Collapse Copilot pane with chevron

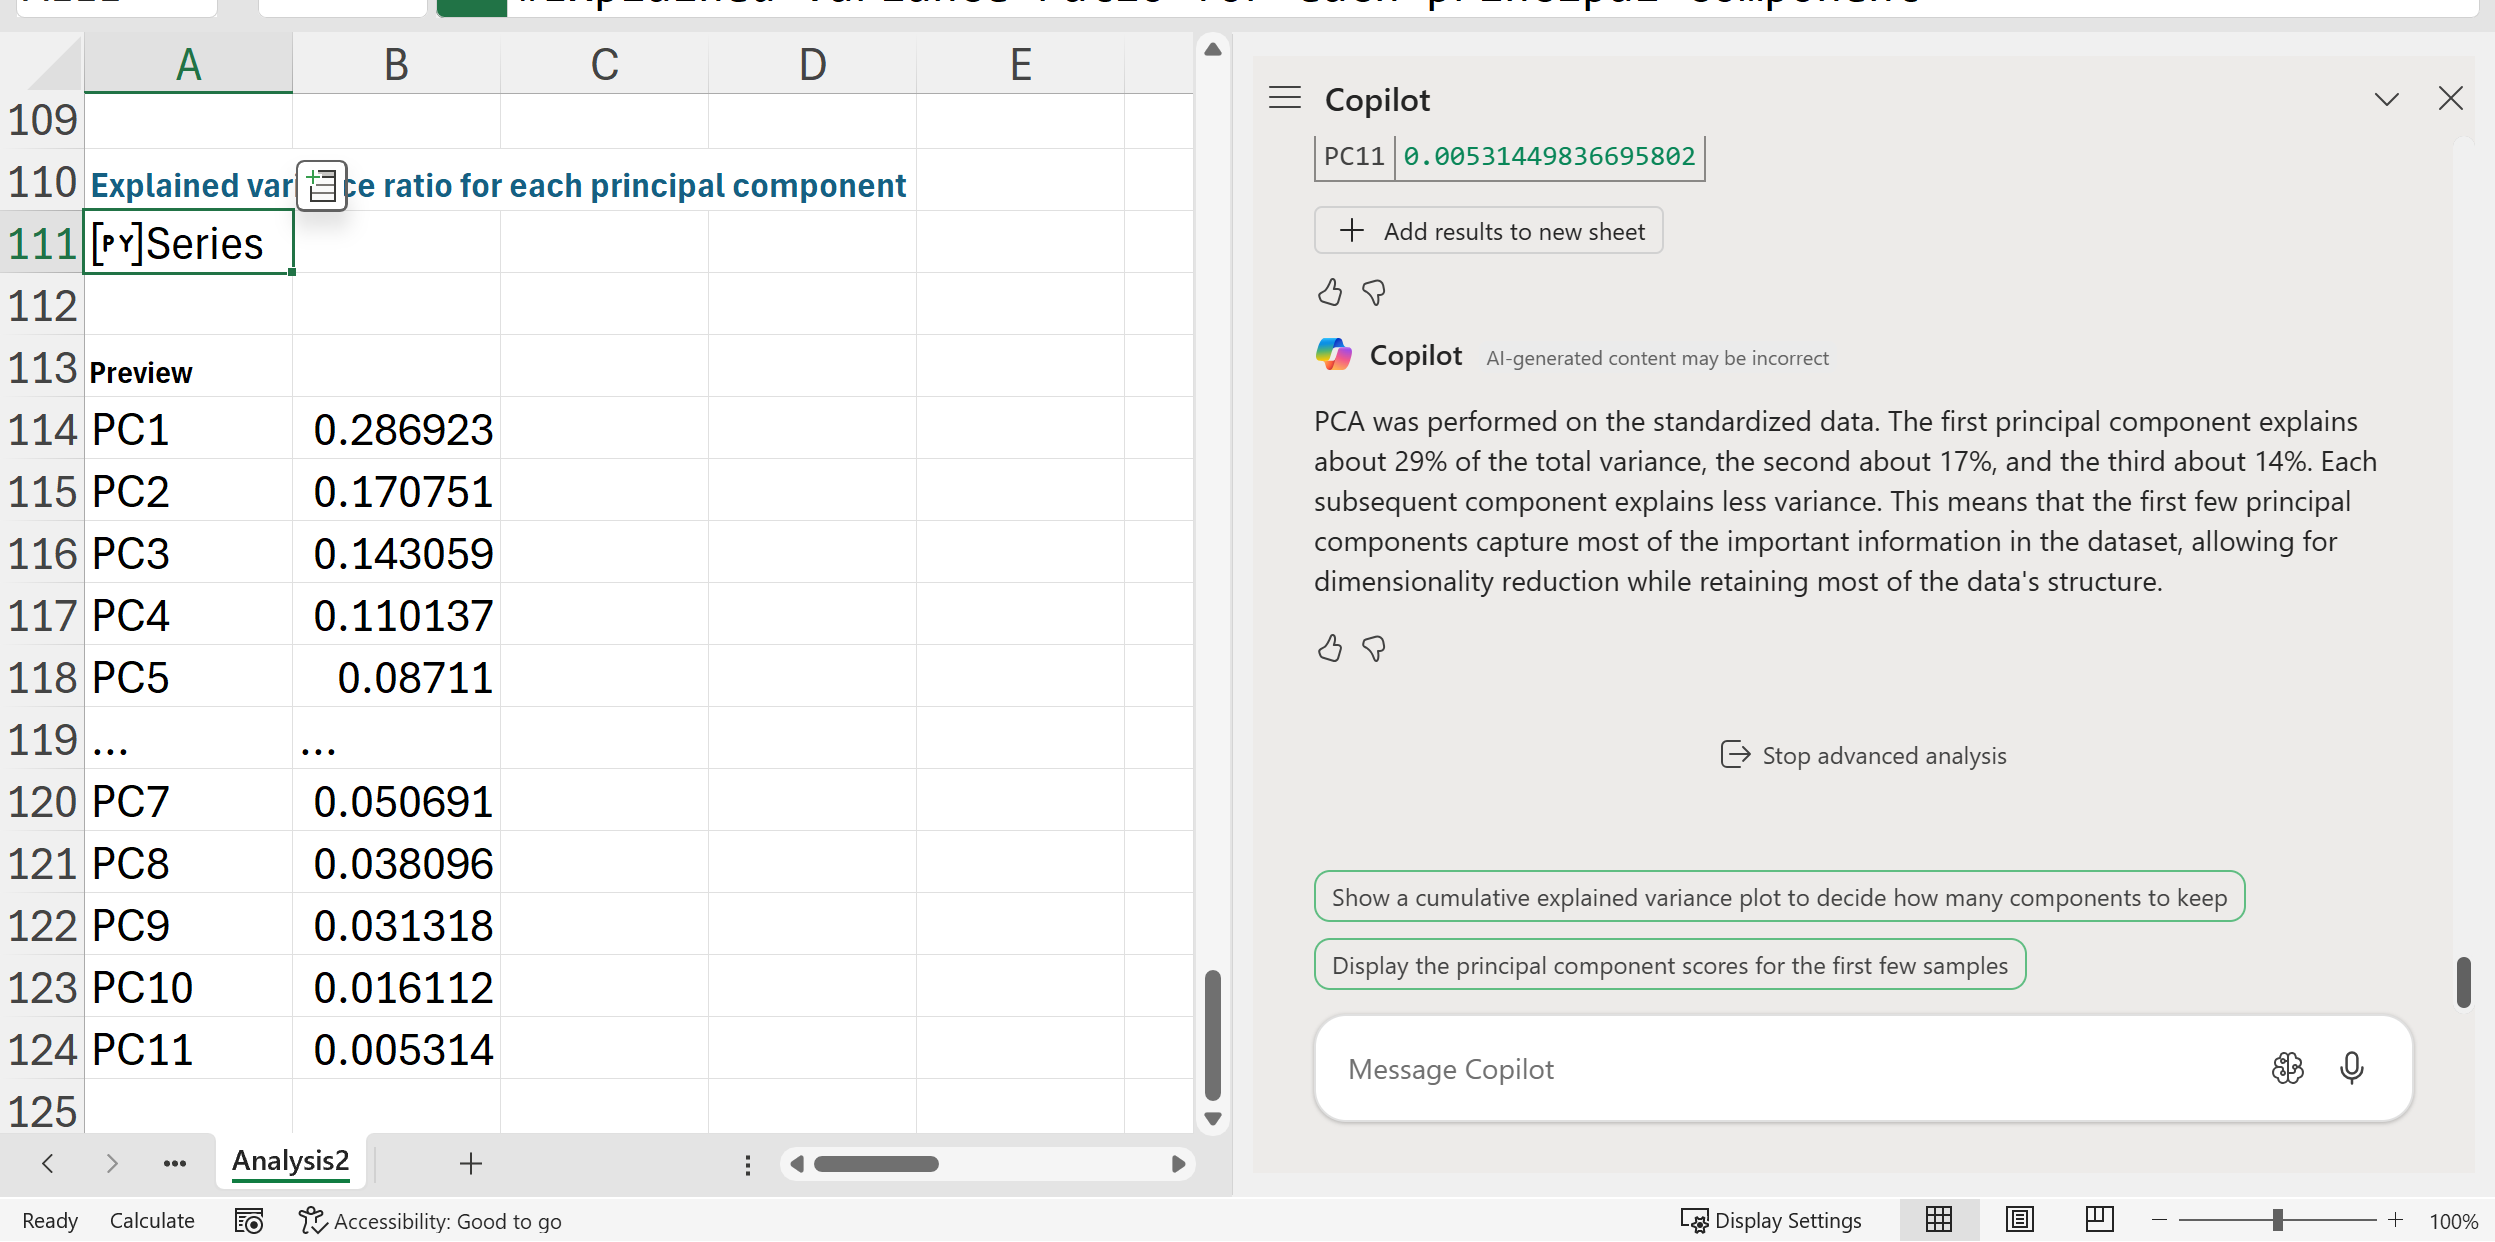coord(2387,99)
